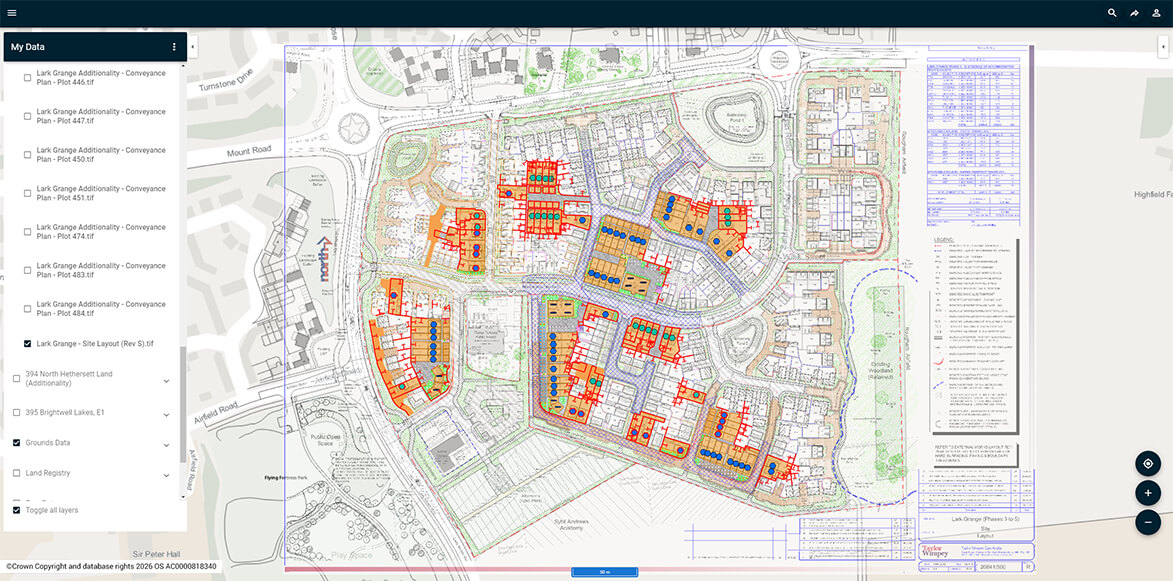This screenshot has width=1173, height=581.
Task: Open My Data panel options menu
Action: [174, 47]
